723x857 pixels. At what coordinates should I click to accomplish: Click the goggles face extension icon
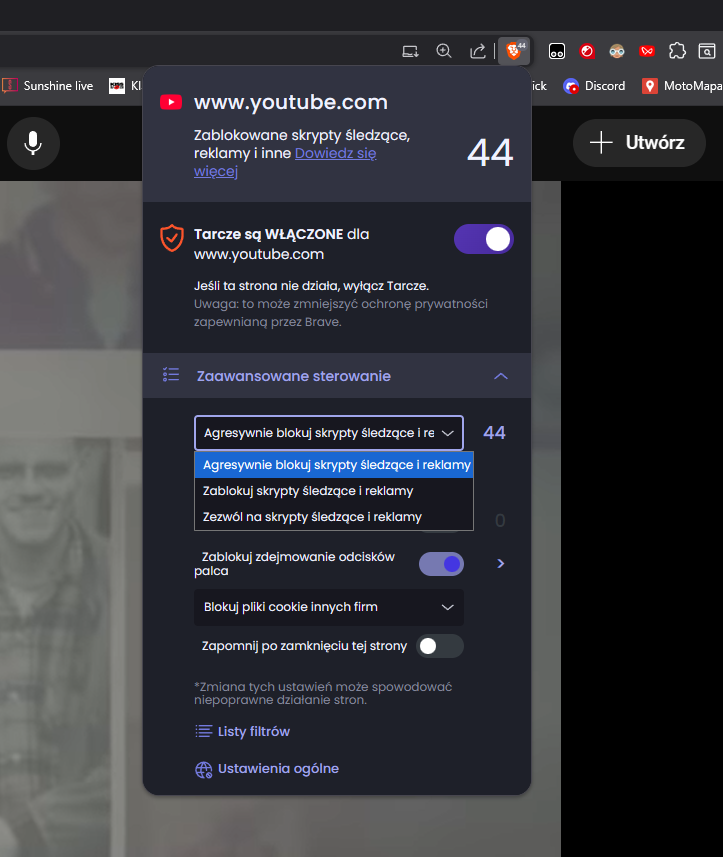coord(617,51)
